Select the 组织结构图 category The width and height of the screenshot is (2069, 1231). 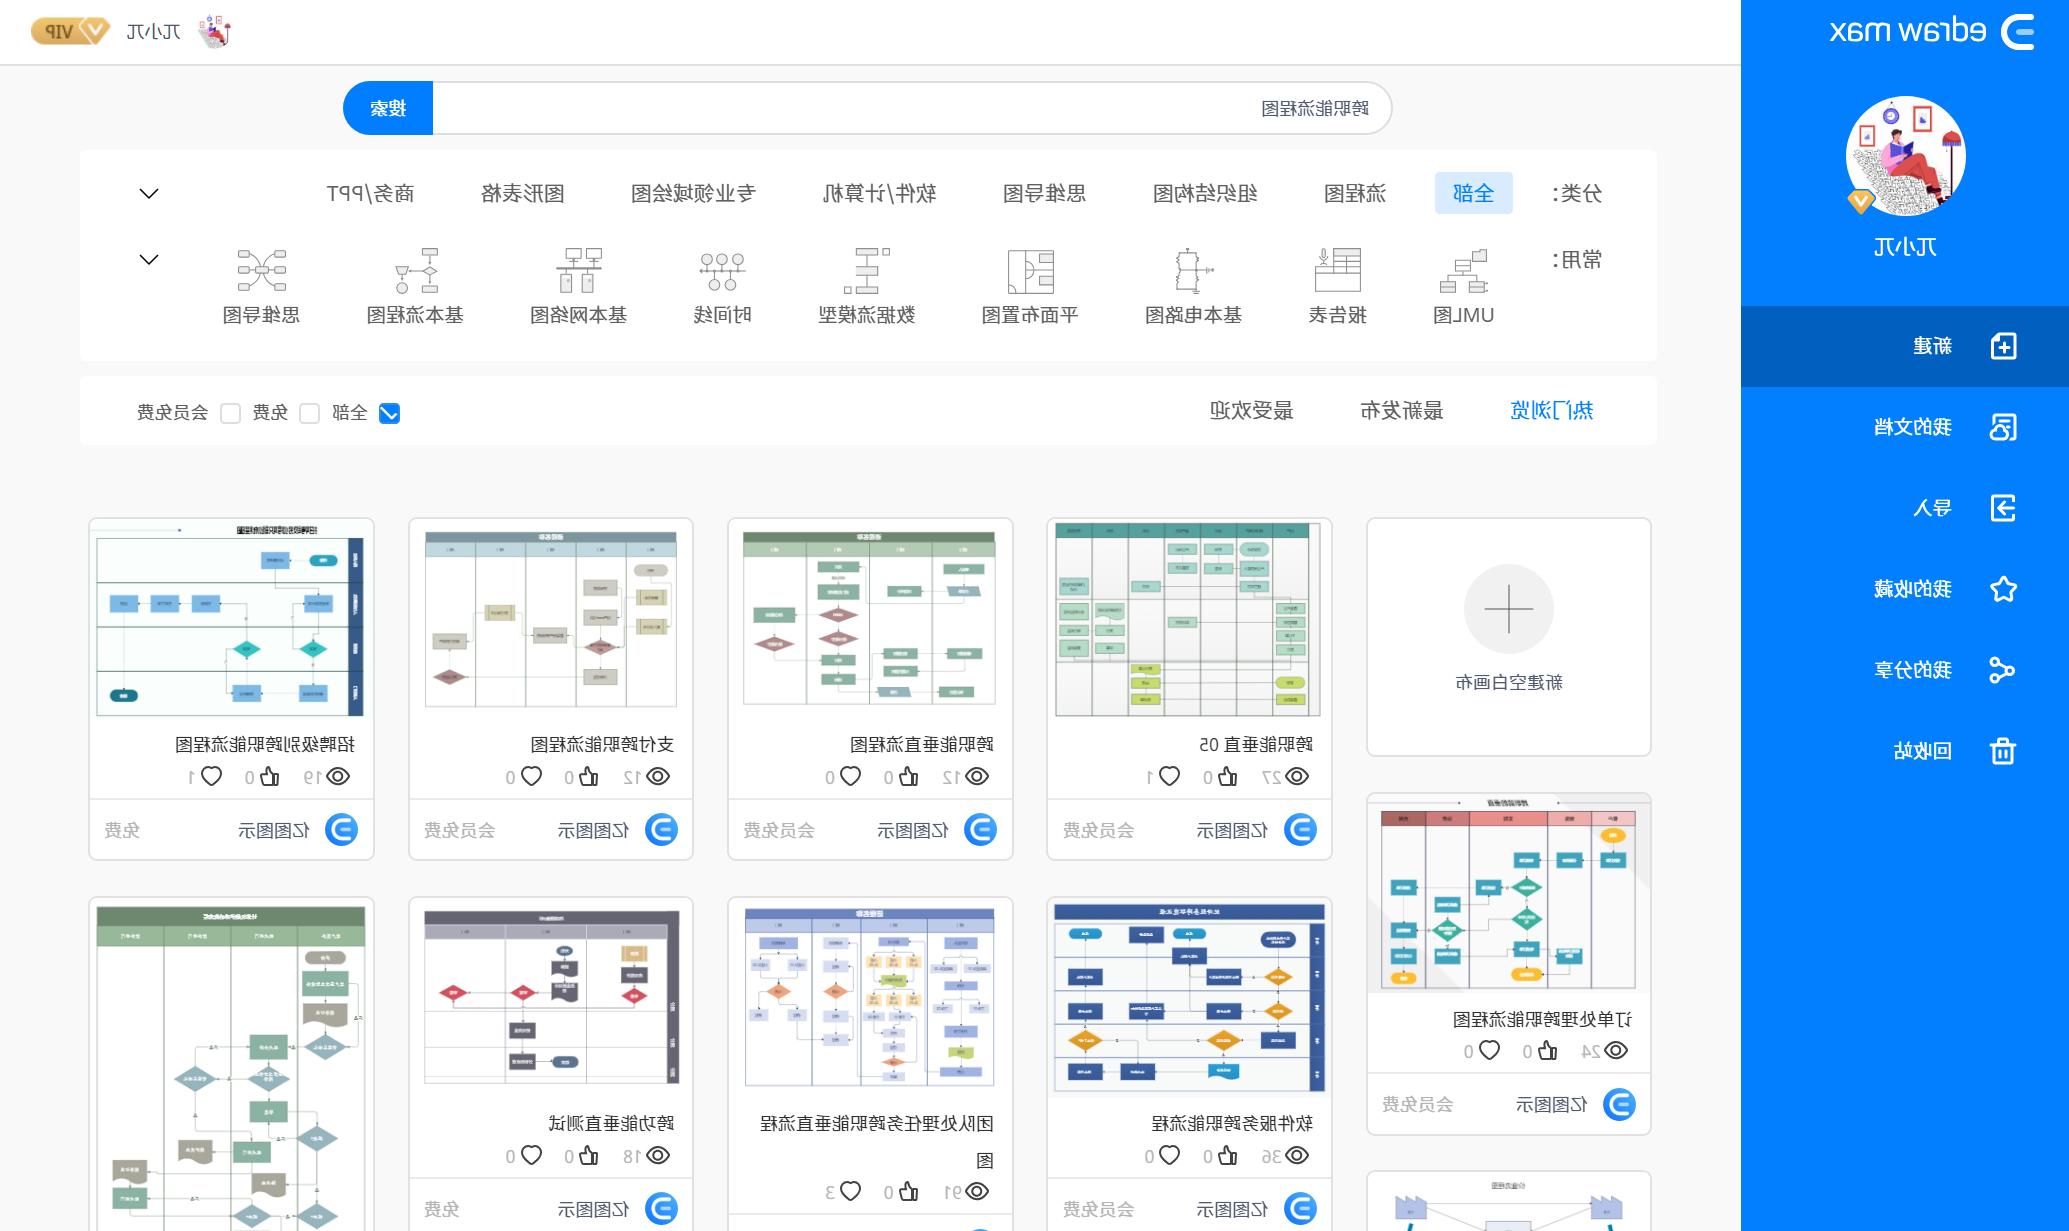(1205, 193)
